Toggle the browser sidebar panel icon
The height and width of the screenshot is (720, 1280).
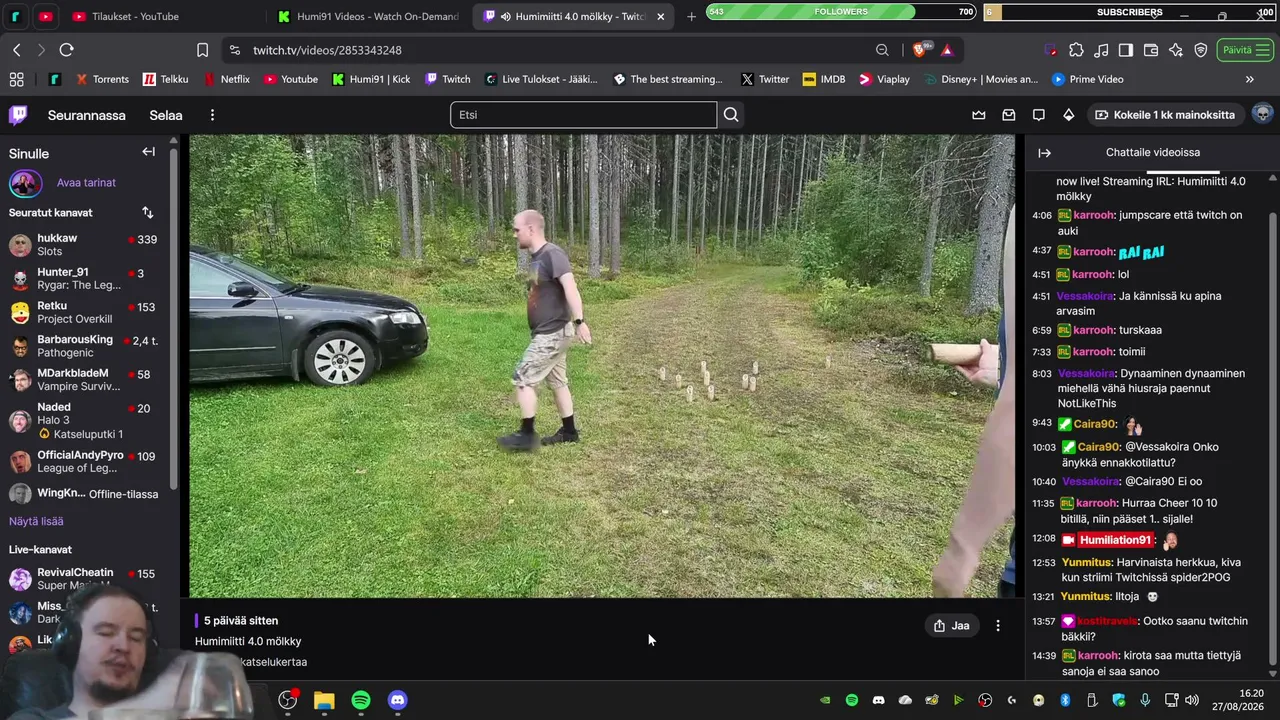tap(1126, 50)
